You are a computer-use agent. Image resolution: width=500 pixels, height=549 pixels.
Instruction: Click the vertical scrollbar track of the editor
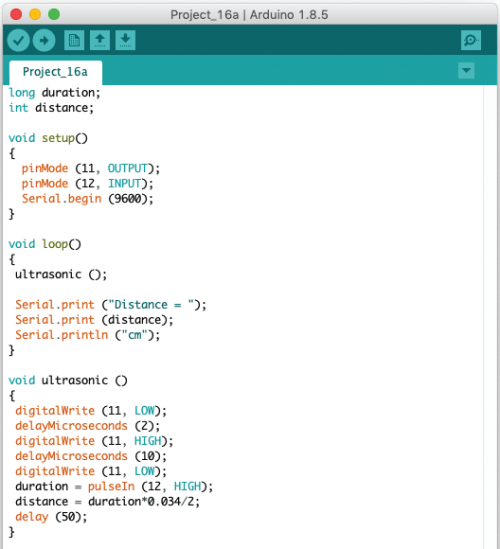pos(490,315)
